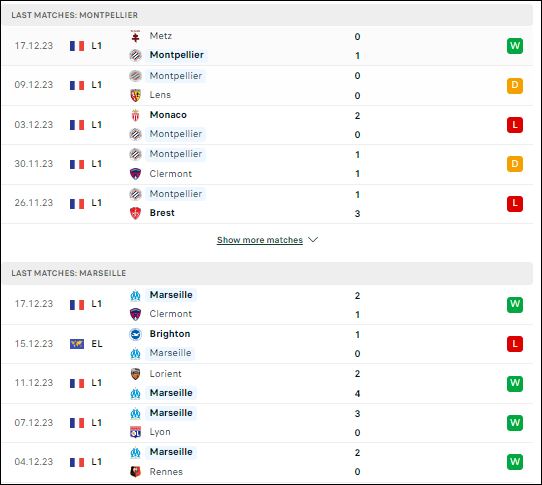The height and width of the screenshot is (485, 542).
Task: Click the Rennes club crest icon
Action: tap(136, 472)
